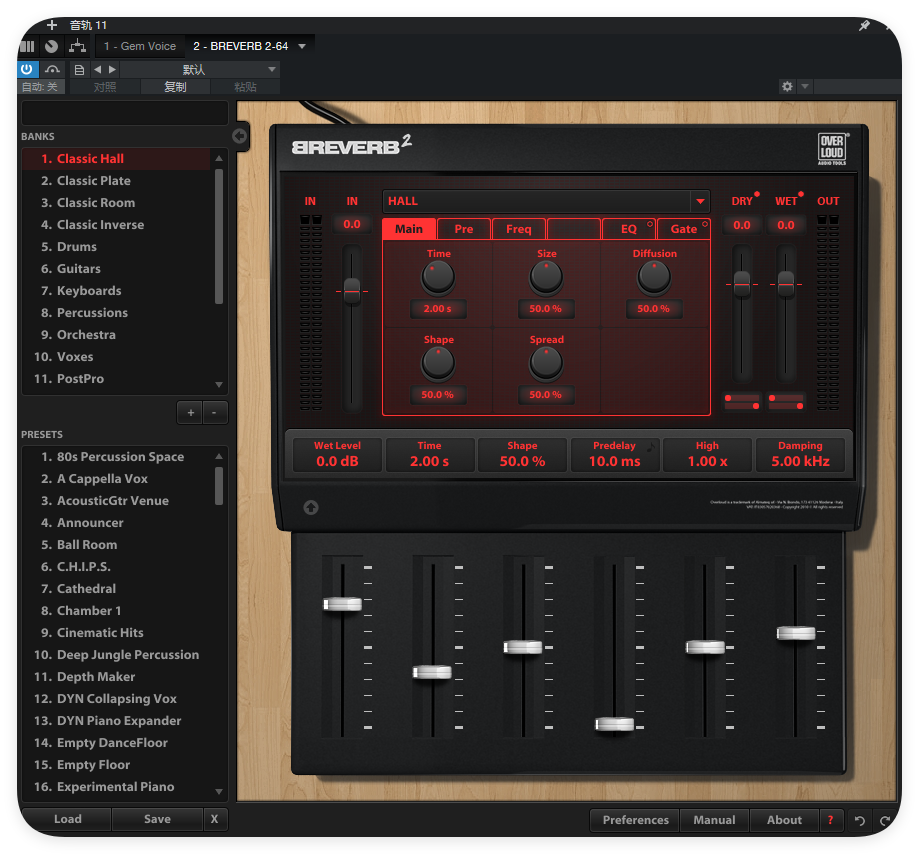This screenshot has width=919, height=854.
Task: Toggle the DRY mute red dot
Action: point(757,194)
